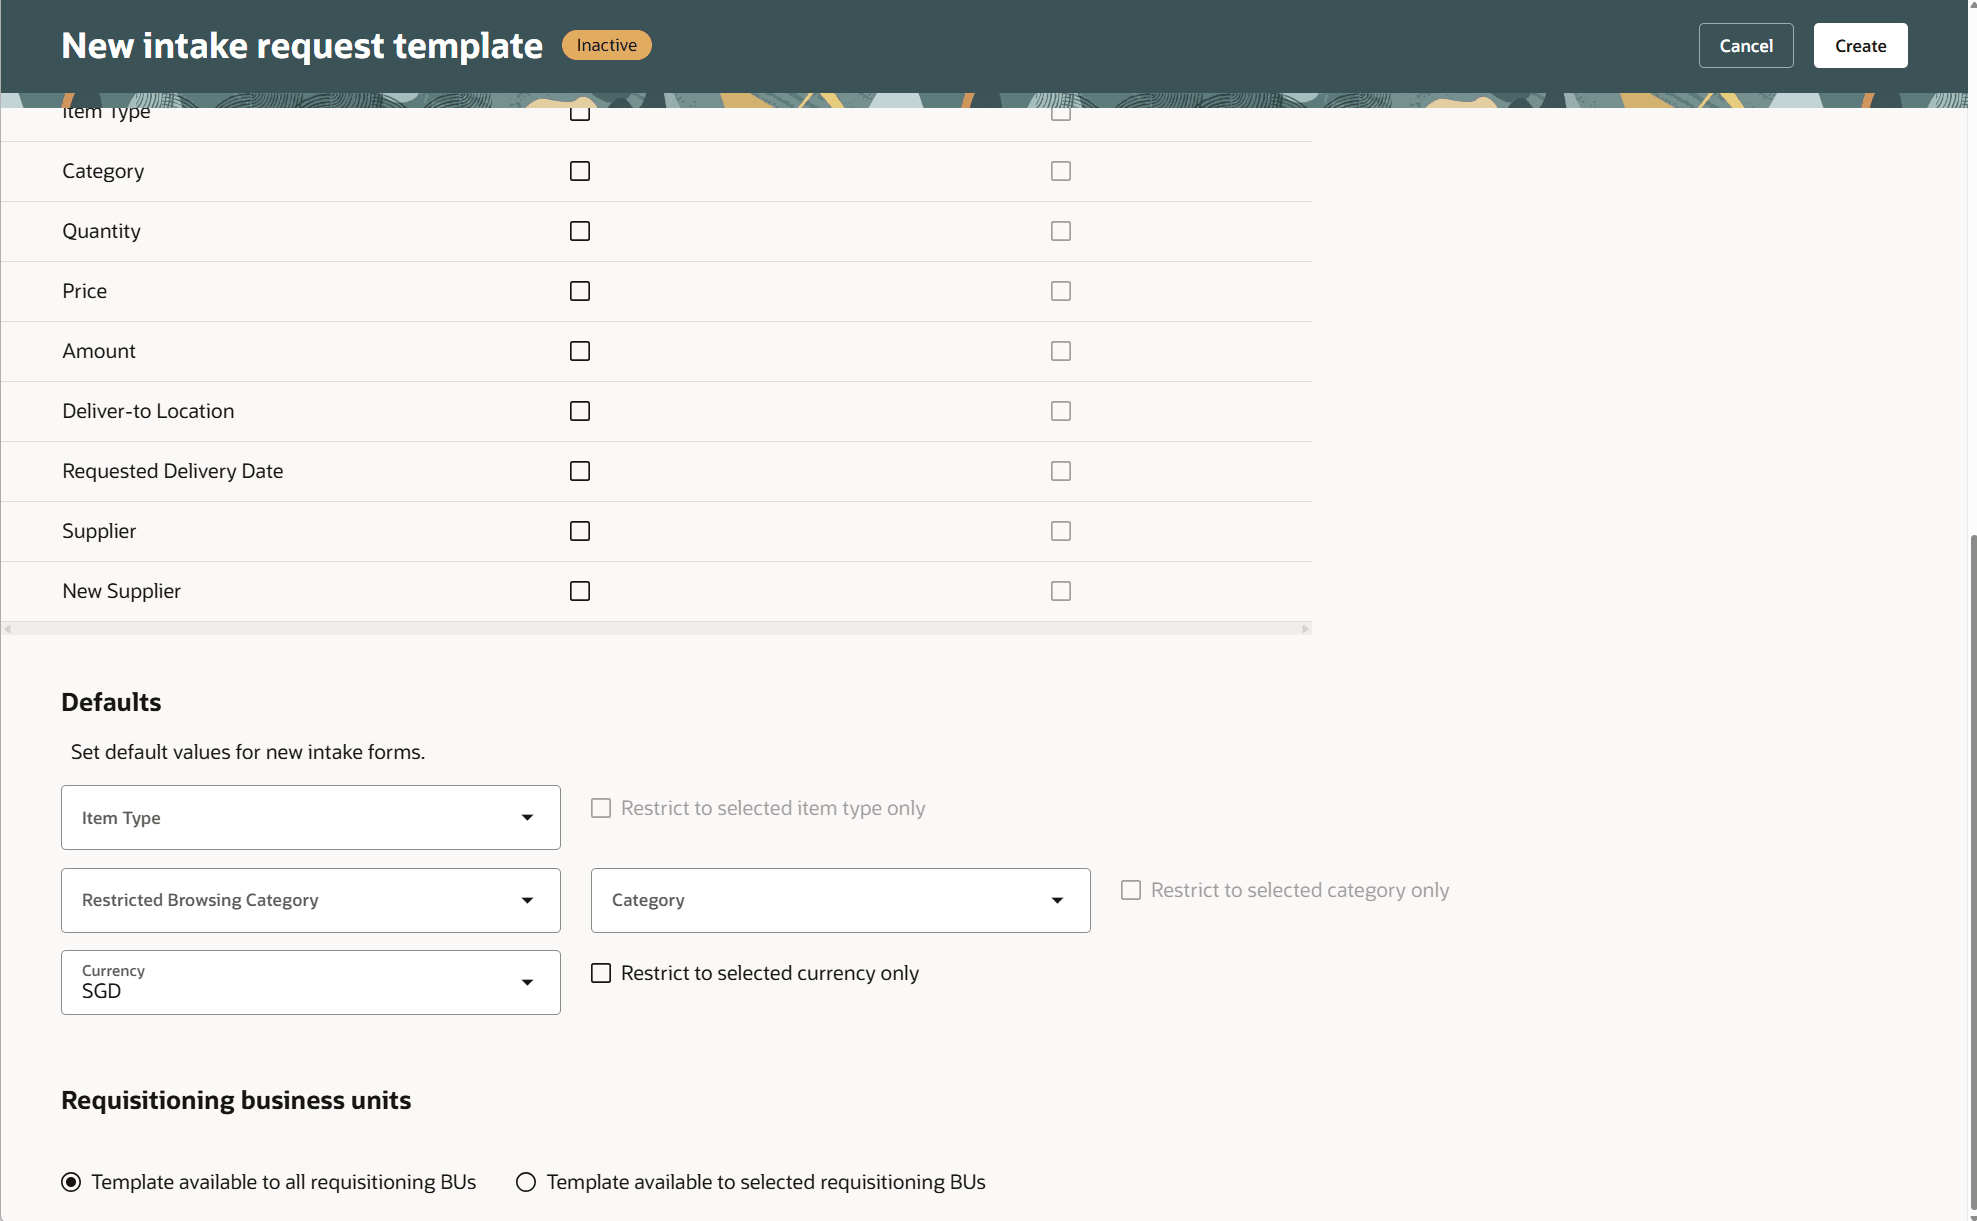The height and width of the screenshot is (1221, 1977).
Task: Enable Restrict to selected category only
Action: 1131,890
